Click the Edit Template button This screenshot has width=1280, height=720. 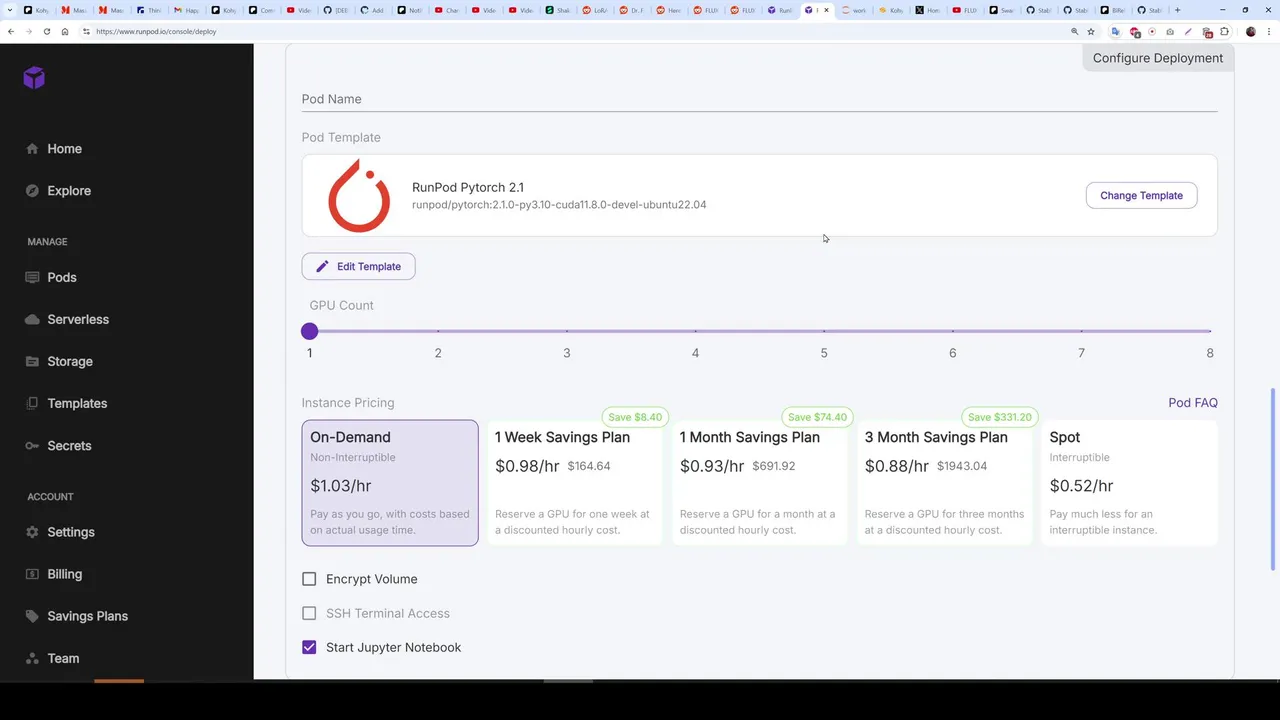358,266
